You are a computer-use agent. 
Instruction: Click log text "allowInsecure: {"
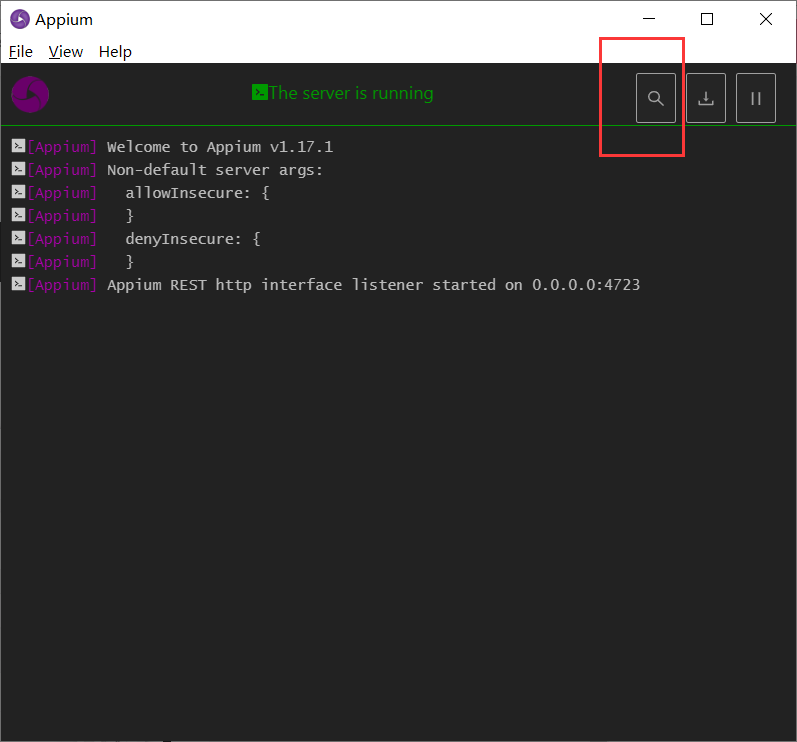pyautogui.click(x=197, y=193)
